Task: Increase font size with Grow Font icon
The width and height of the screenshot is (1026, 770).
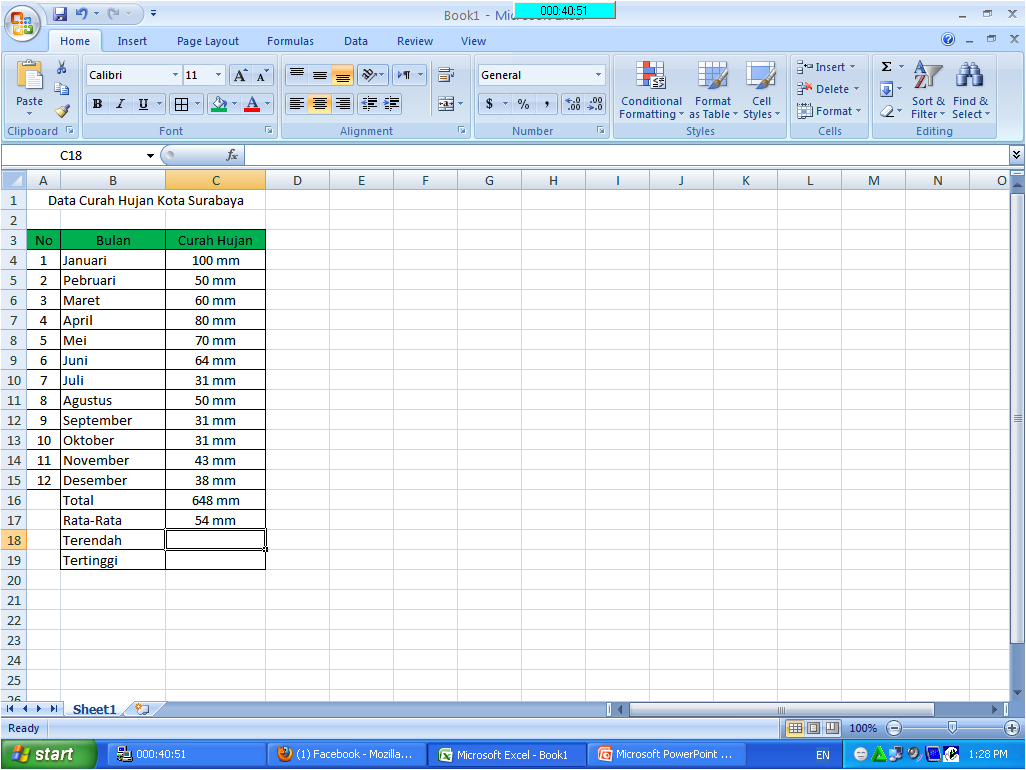Action: pyautogui.click(x=240, y=75)
